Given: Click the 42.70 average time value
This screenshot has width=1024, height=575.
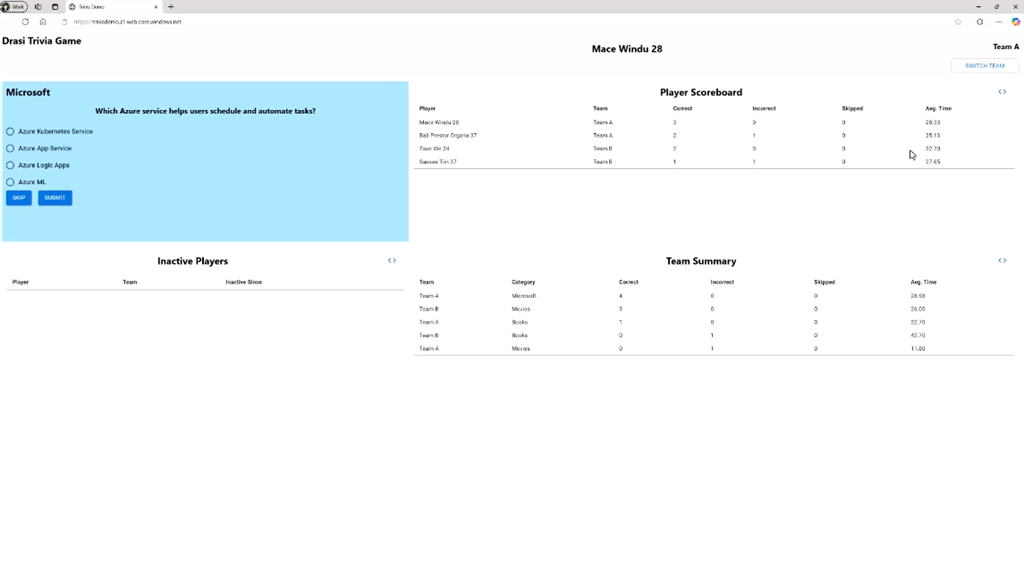Looking at the screenshot, I should 918,335.
